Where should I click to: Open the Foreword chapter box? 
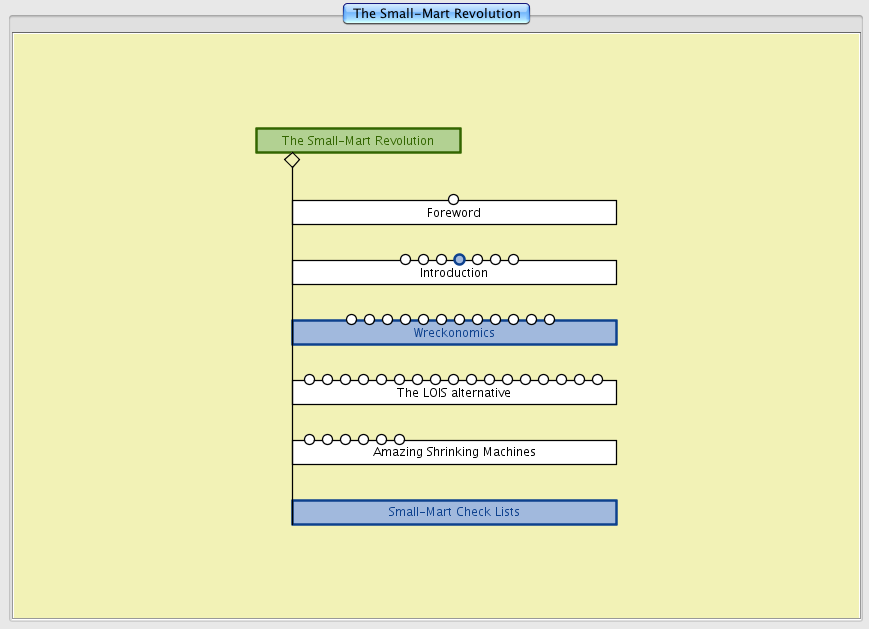pyautogui.click(x=454, y=214)
